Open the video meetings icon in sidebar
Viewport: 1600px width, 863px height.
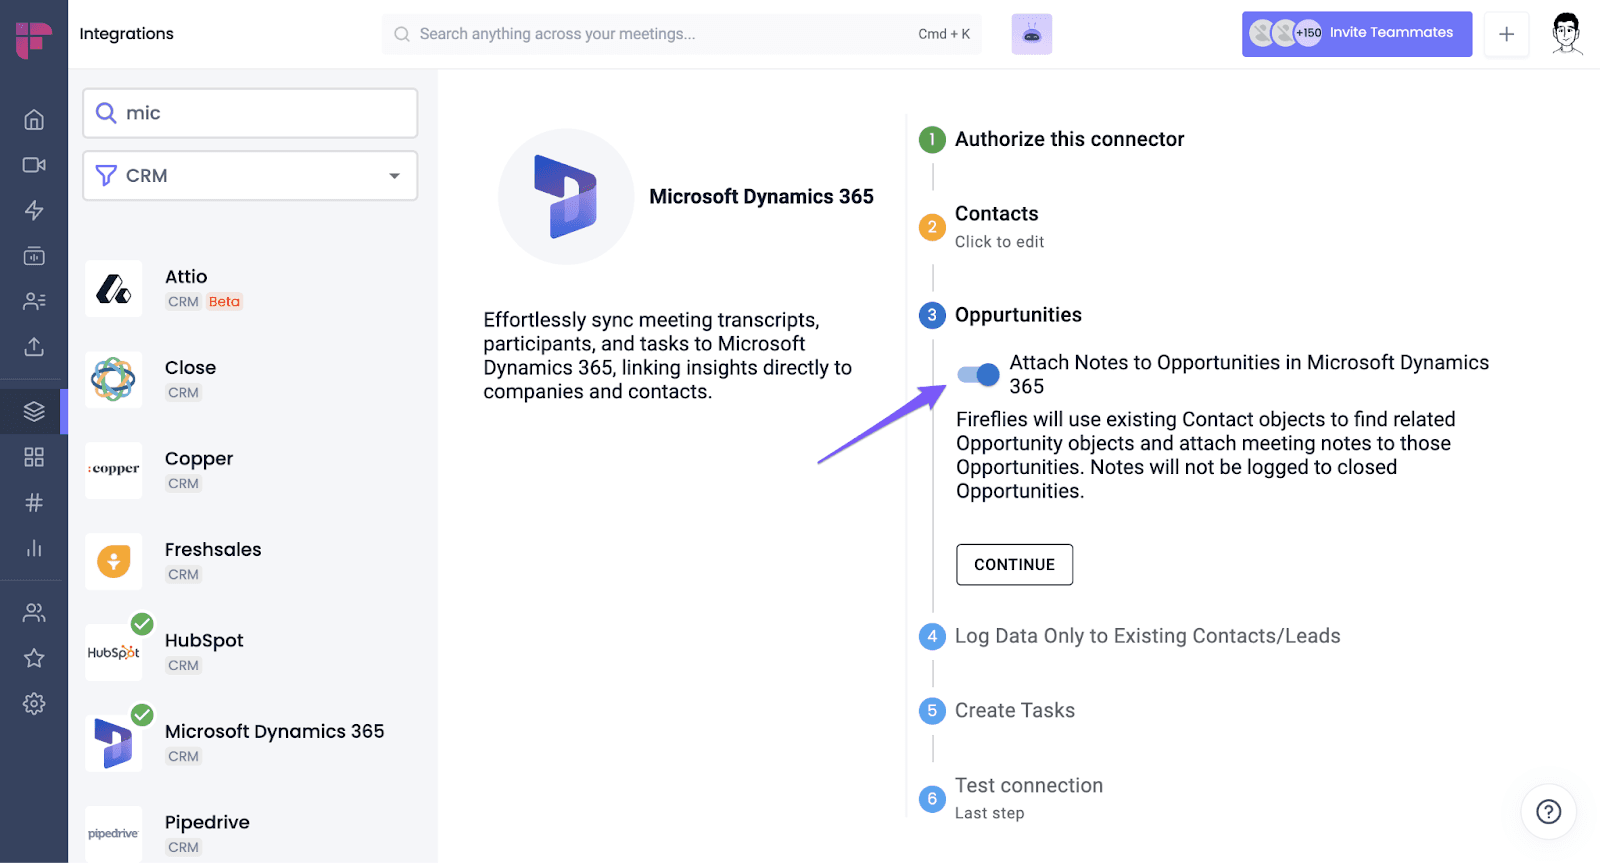(x=34, y=165)
